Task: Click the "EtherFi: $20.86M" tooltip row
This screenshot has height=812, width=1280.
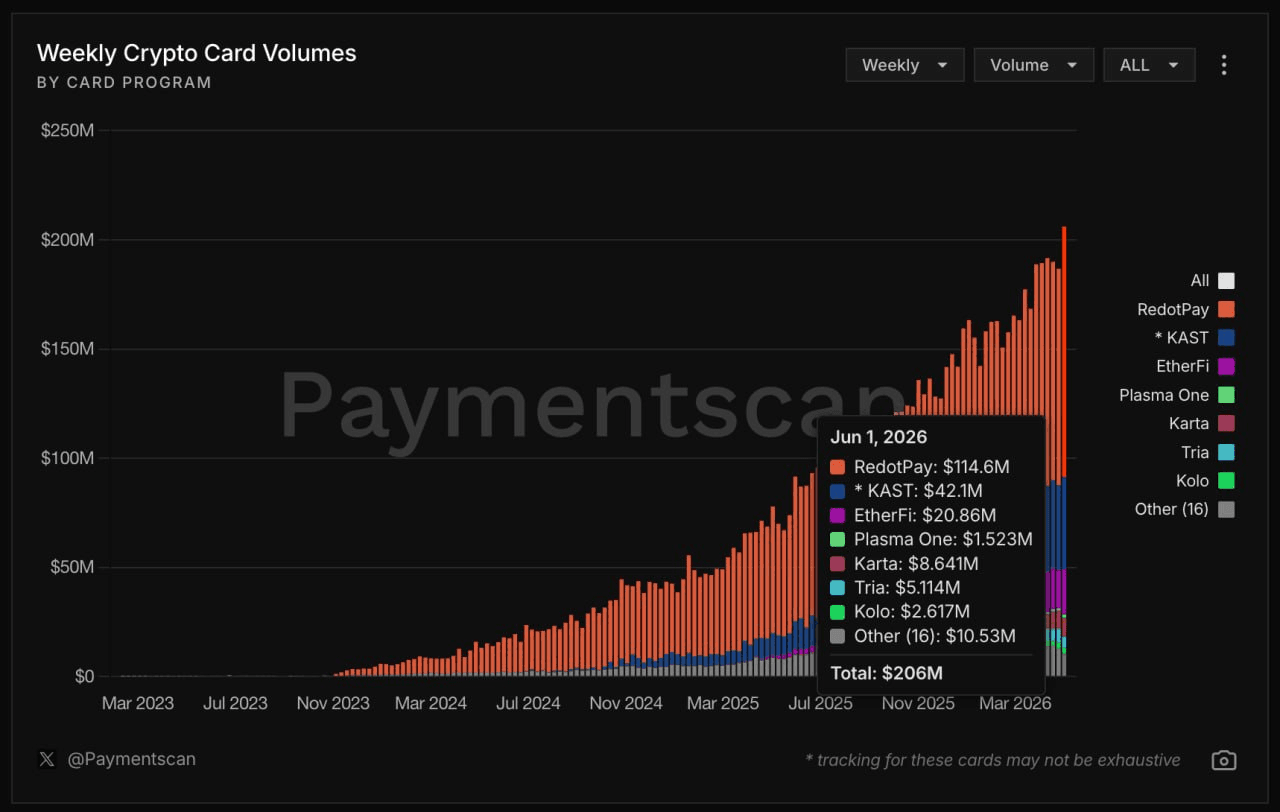Action: click(913, 515)
